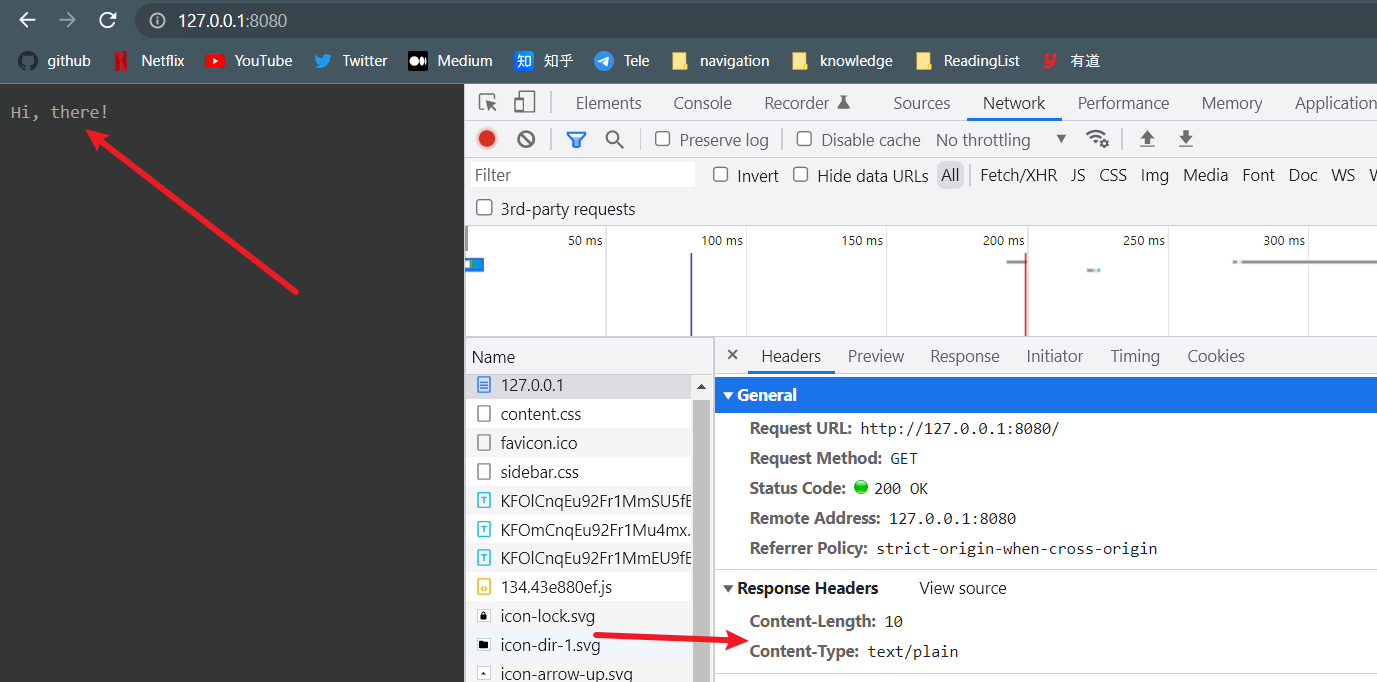The image size is (1377, 682).
Task: Filter requests by CSS
Action: click(1113, 175)
